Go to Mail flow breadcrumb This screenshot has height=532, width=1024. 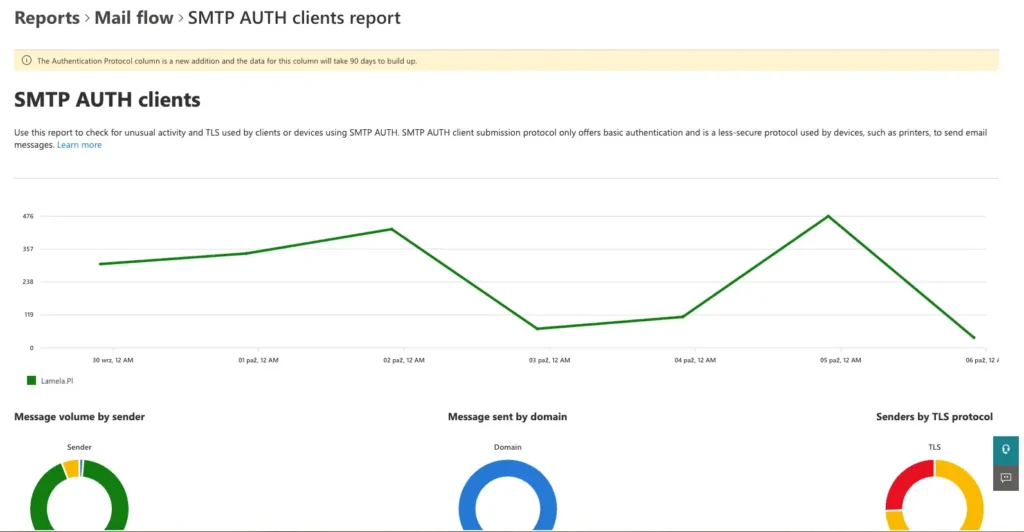click(x=134, y=18)
